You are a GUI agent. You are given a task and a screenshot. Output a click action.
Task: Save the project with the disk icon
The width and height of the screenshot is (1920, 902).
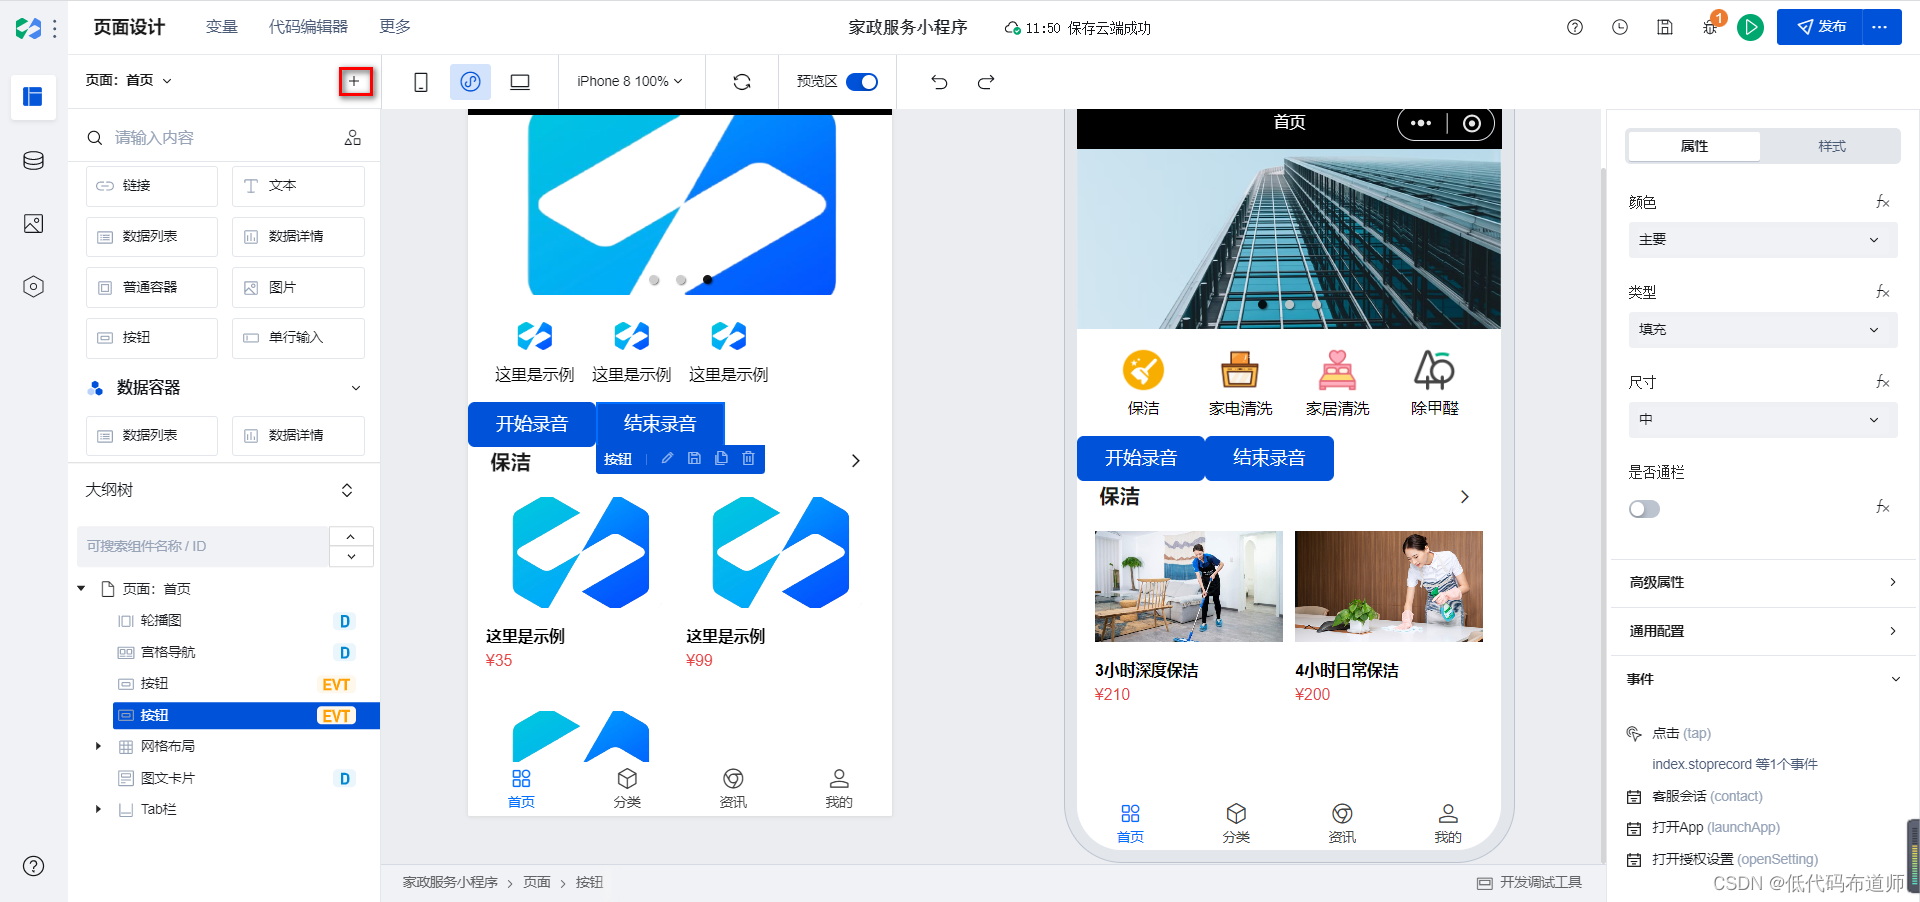(x=1665, y=27)
